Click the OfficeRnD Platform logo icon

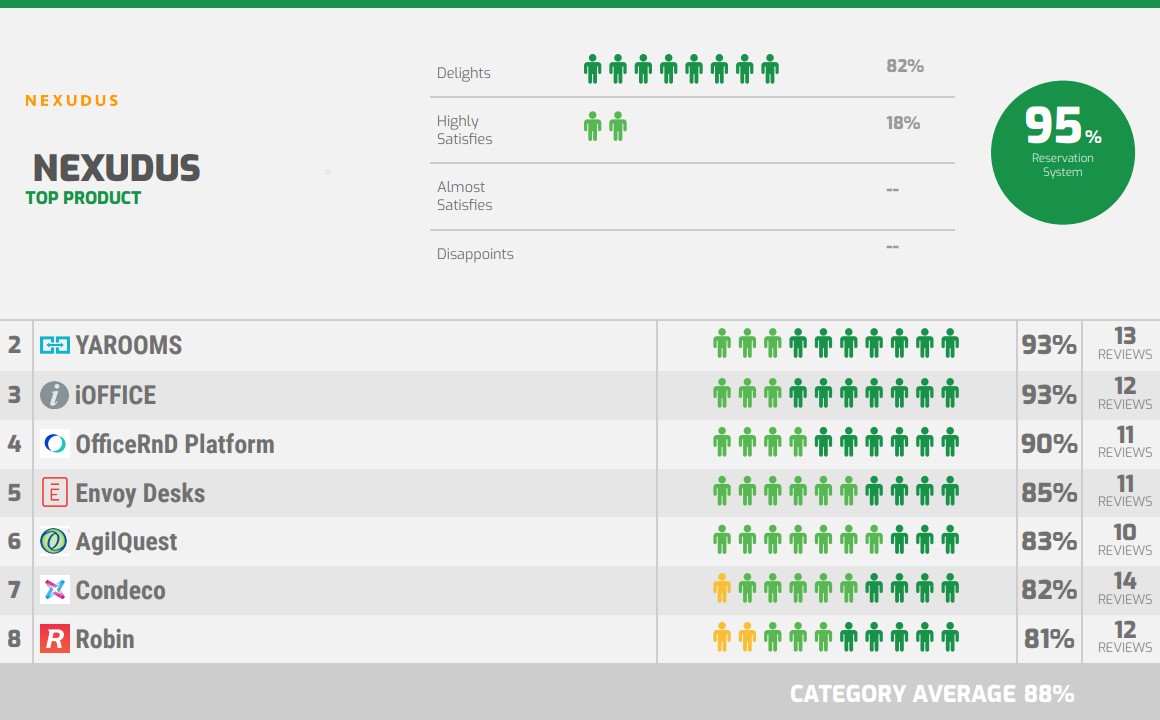click(x=55, y=444)
